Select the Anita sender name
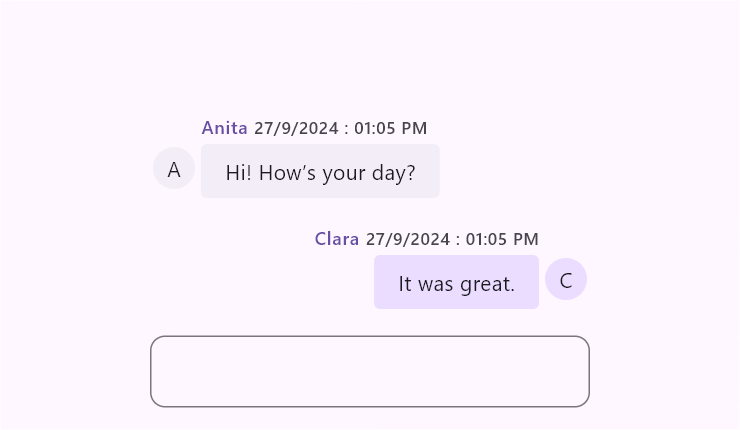 point(225,128)
